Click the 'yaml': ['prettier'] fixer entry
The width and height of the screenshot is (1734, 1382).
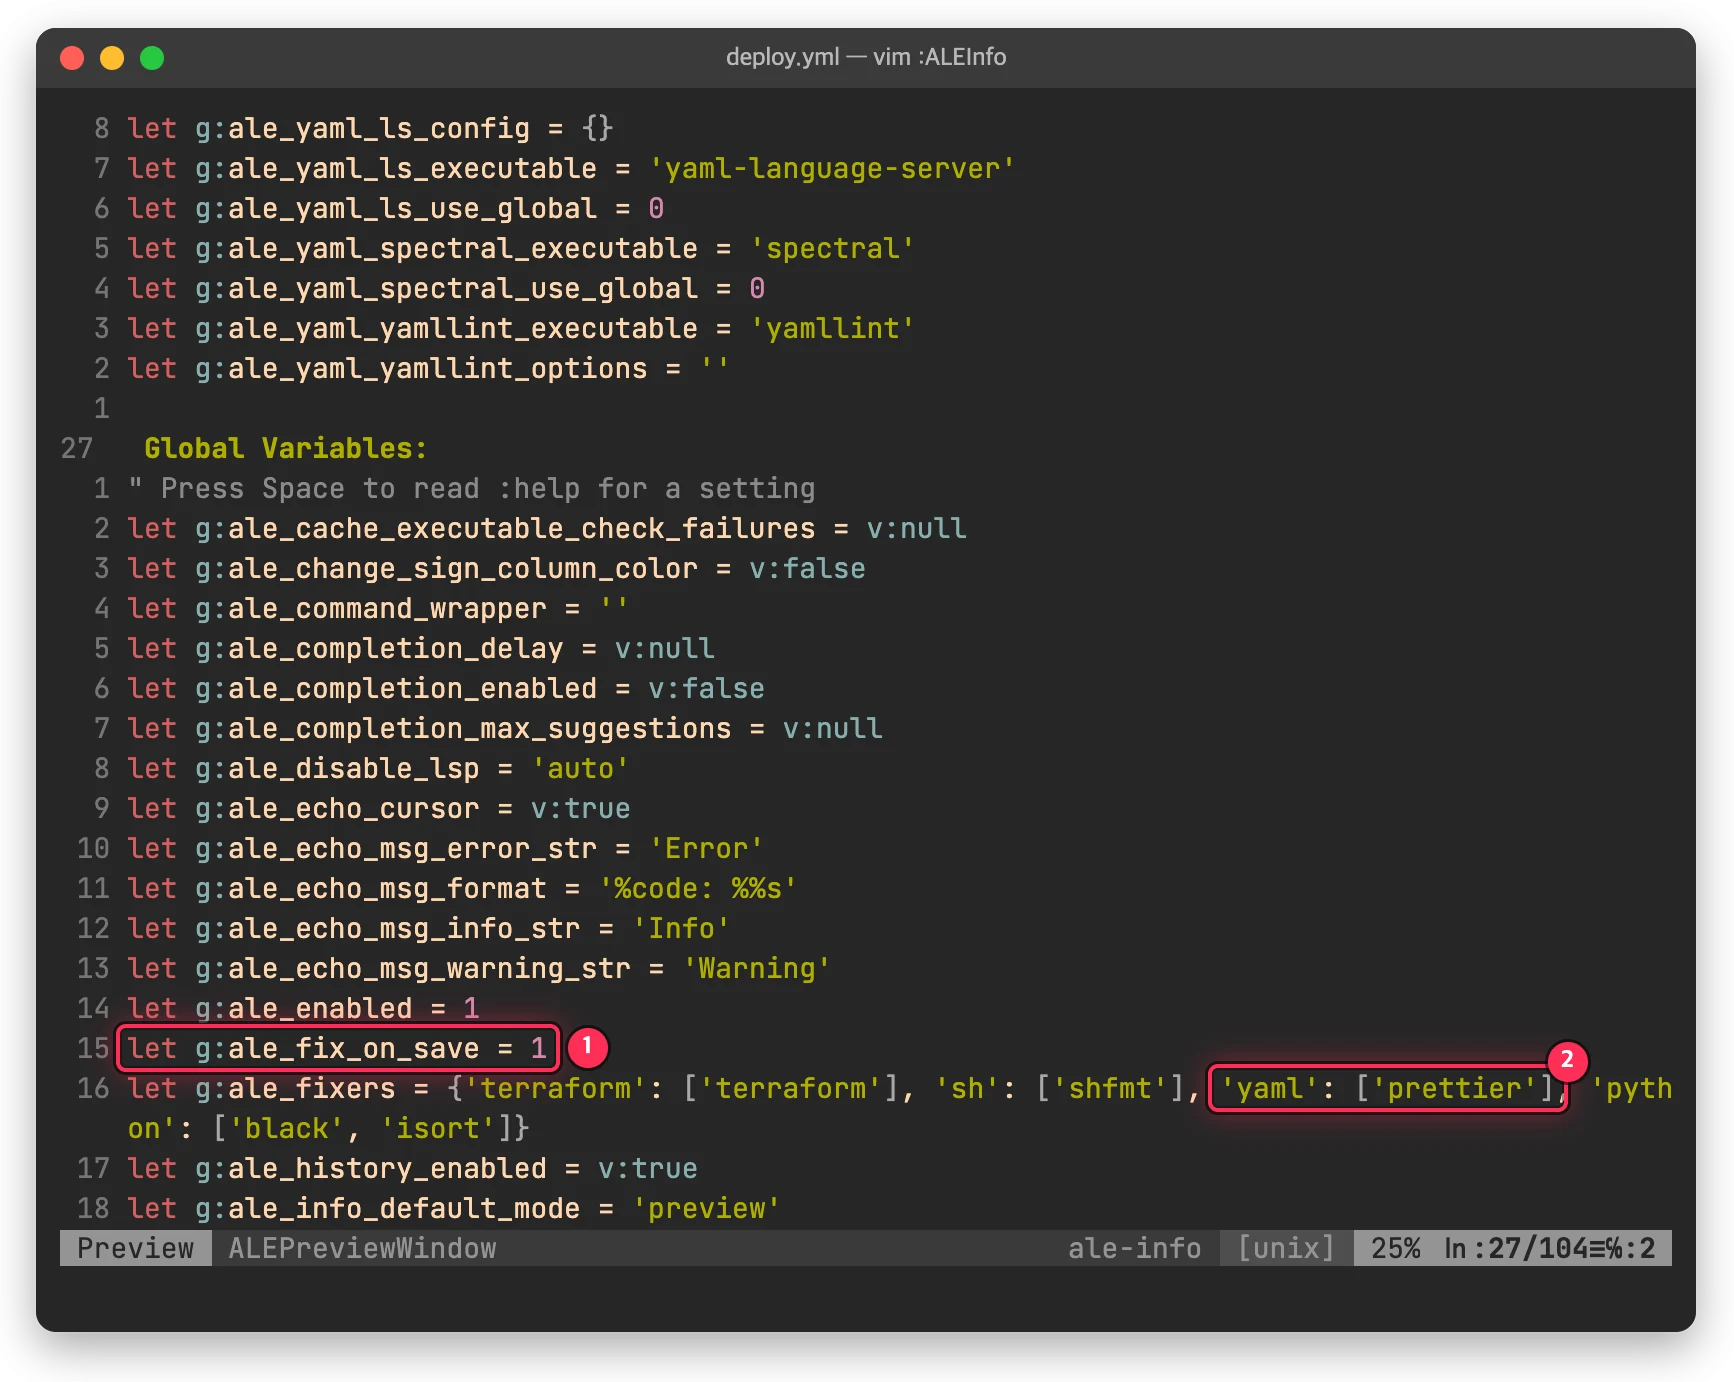click(x=1386, y=1088)
